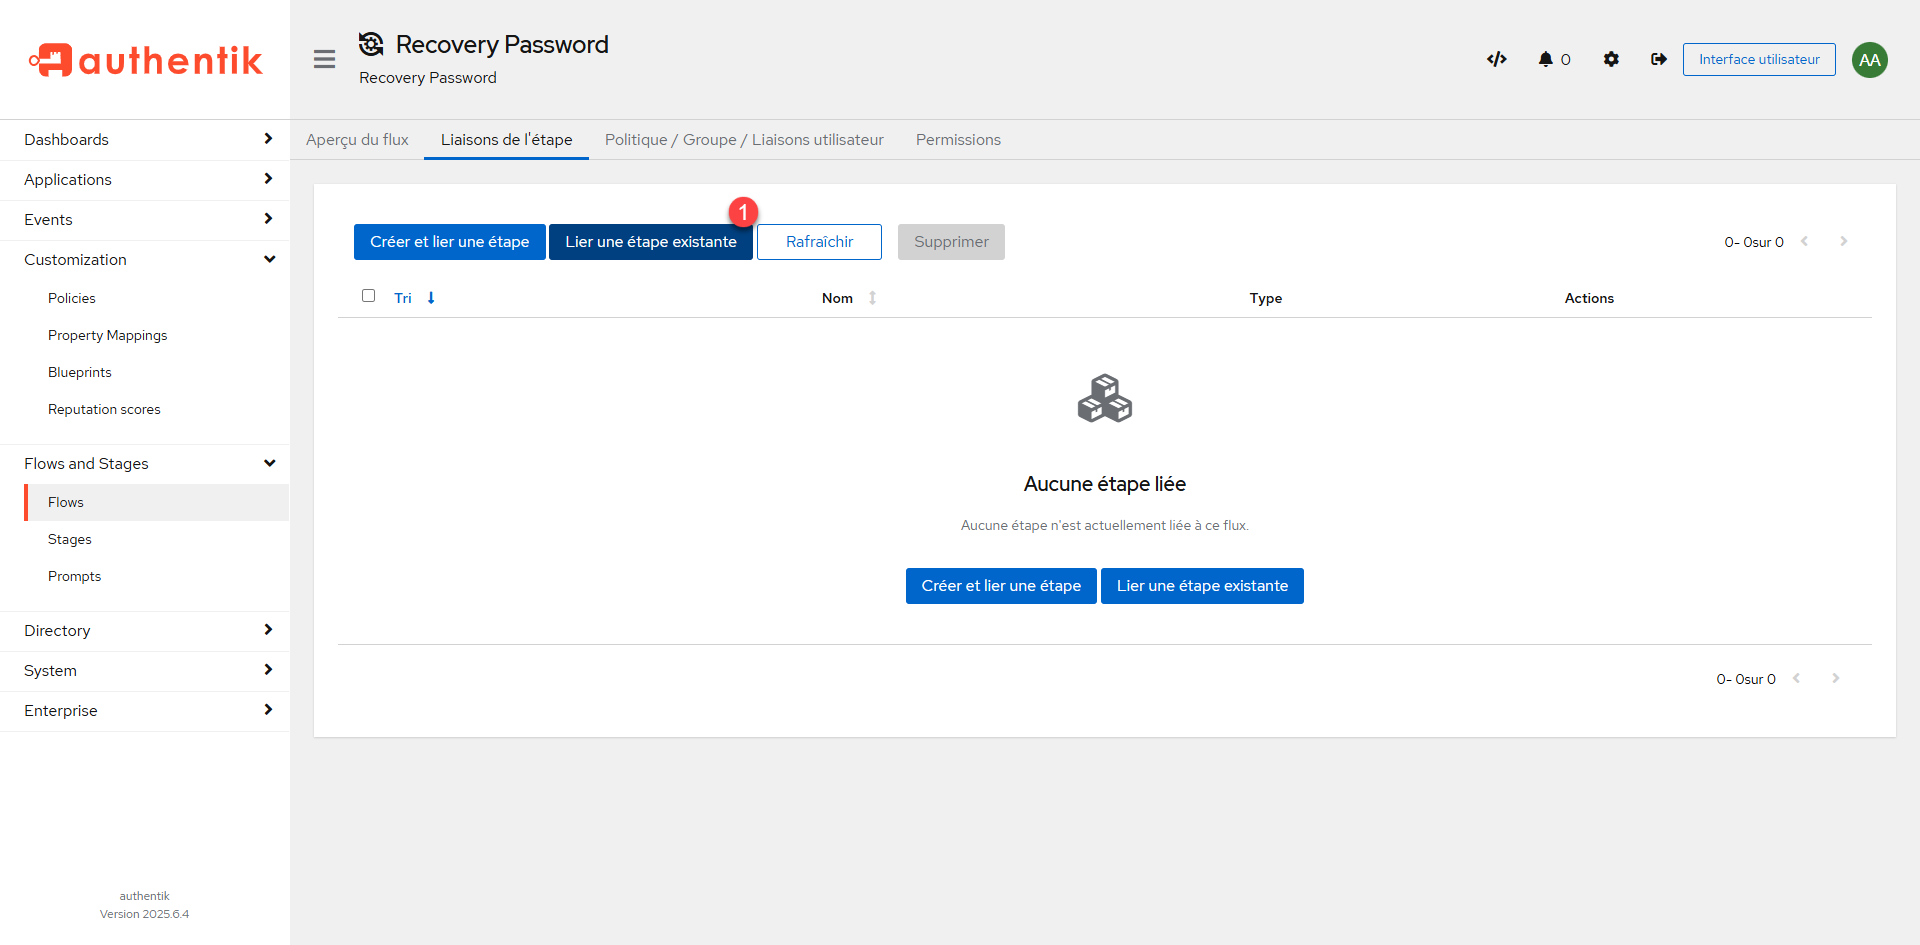This screenshot has width=1920, height=945.
Task: Sort the table by Tri column
Action: coord(403,298)
